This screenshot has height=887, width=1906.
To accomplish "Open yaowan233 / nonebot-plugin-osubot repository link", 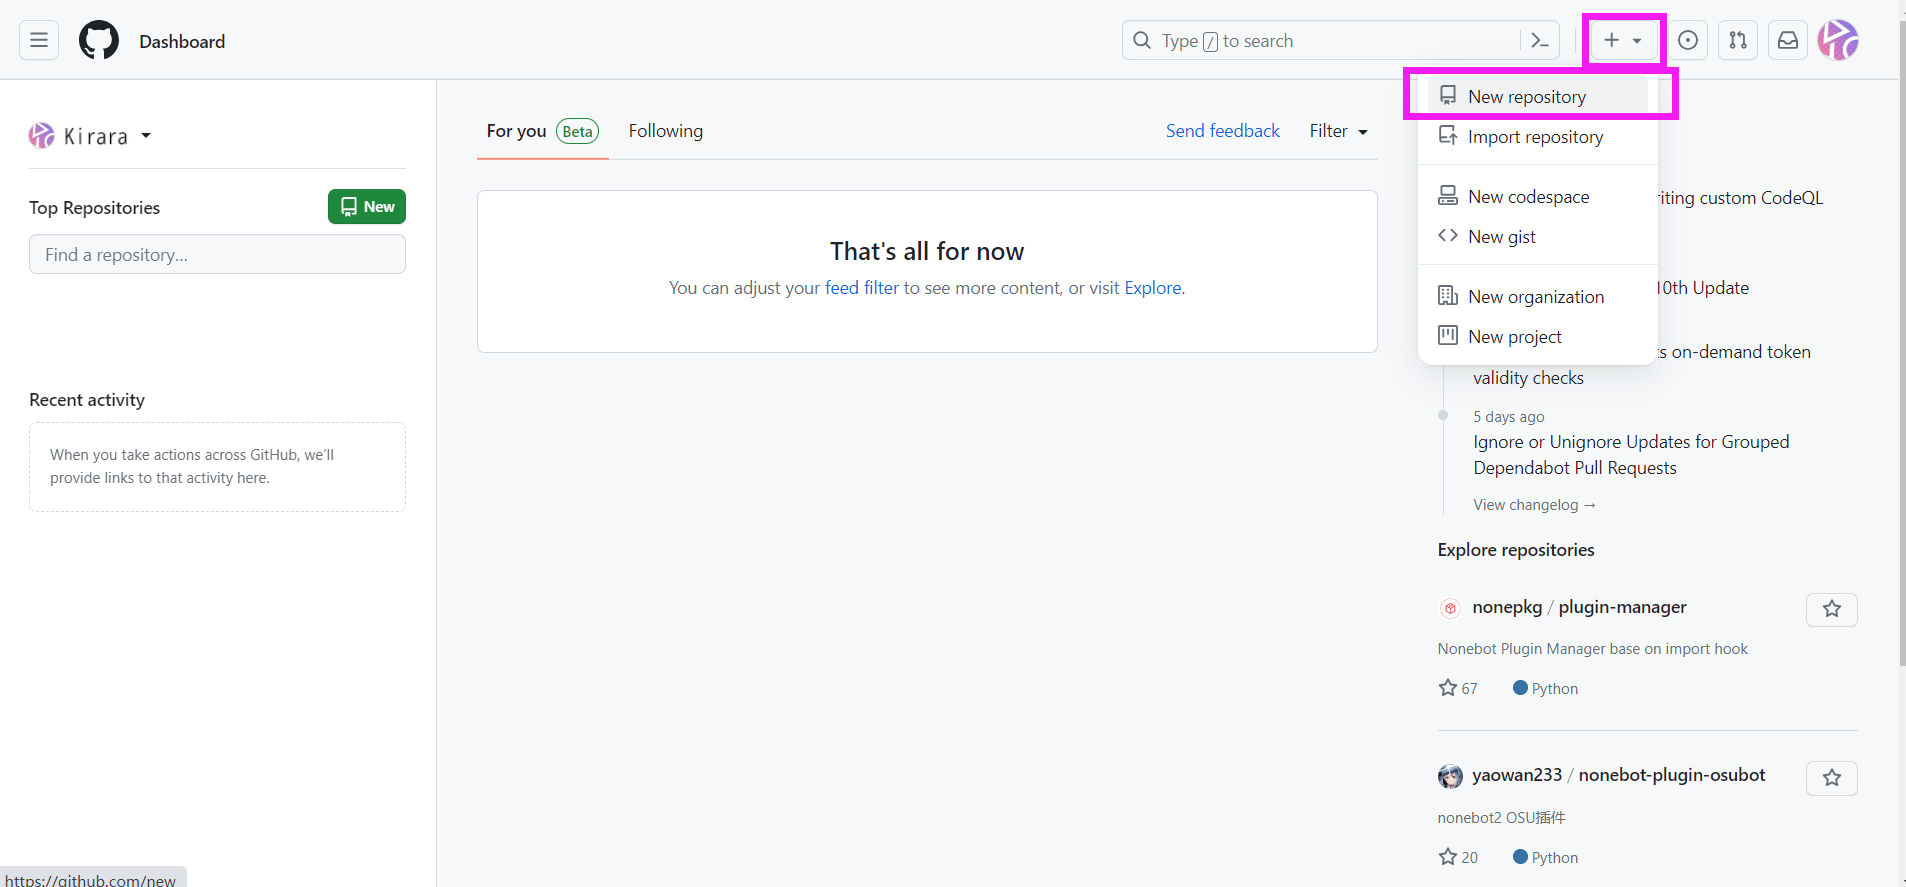I will (x=1618, y=775).
